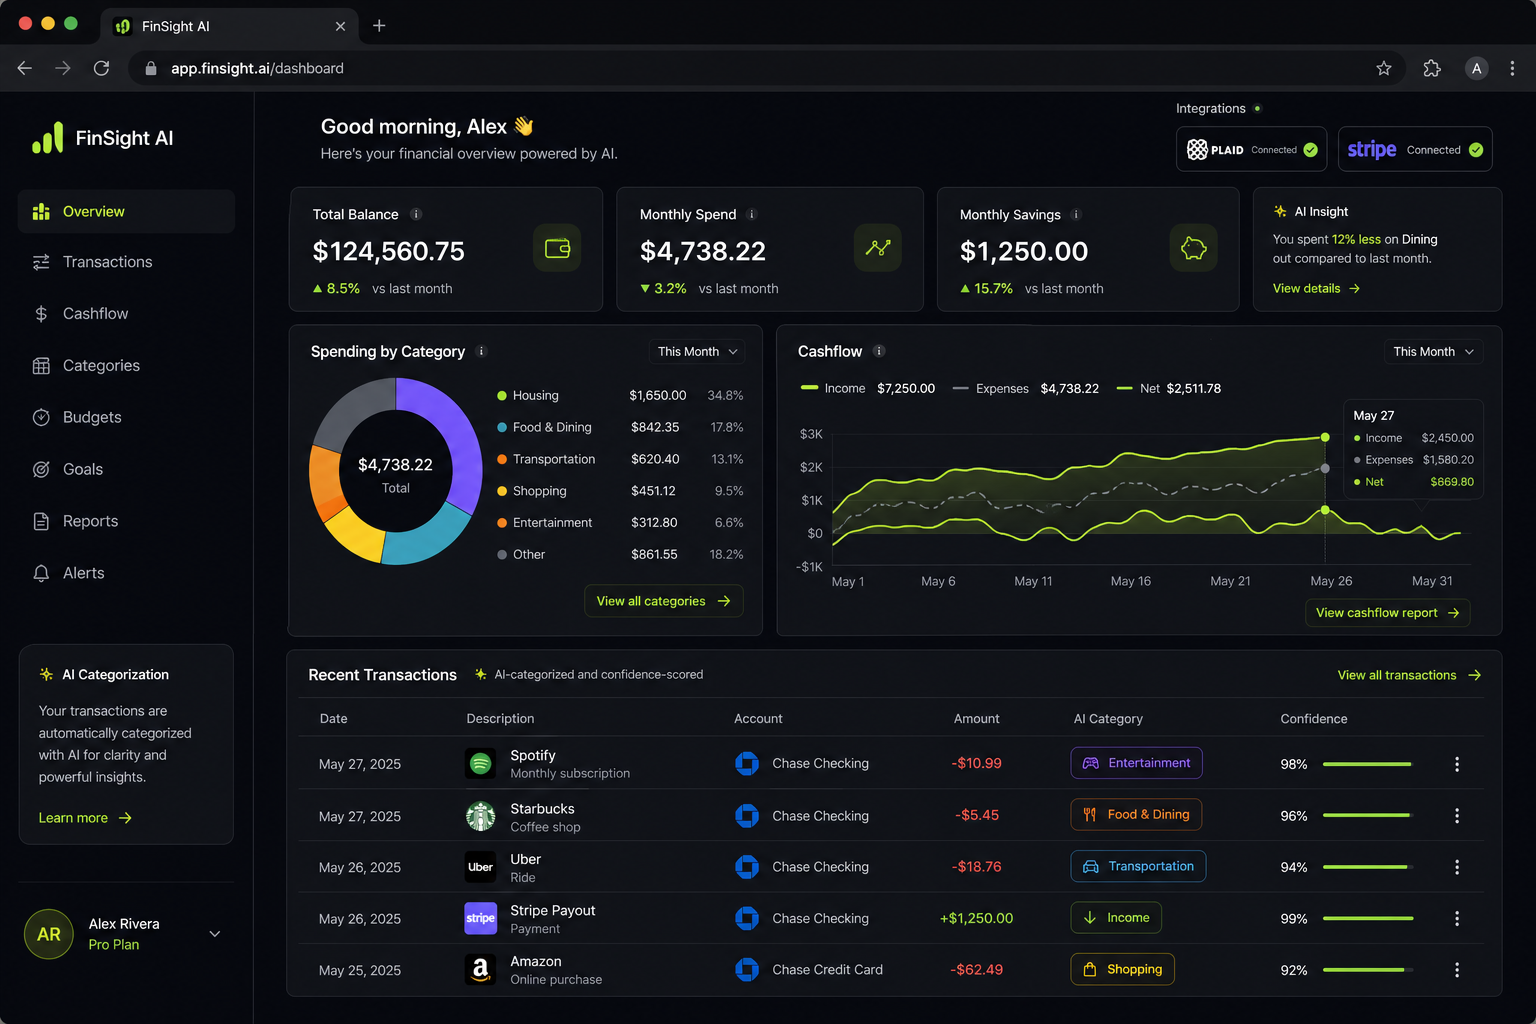
Task: Open the browser extensions puzzle icon
Action: [1432, 68]
